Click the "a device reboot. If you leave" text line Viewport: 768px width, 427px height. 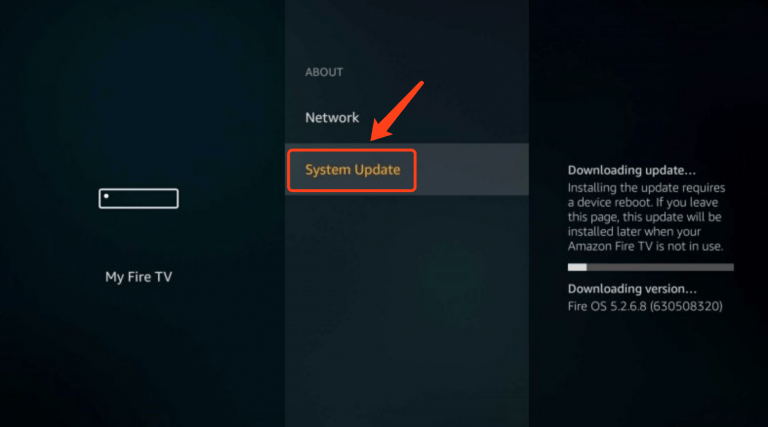click(643, 203)
